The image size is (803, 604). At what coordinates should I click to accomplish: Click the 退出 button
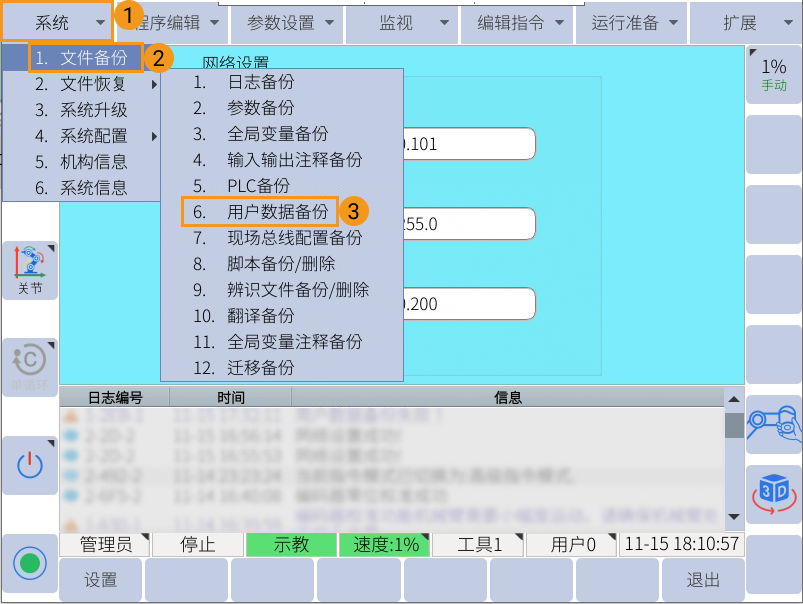click(x=703, y=579)
